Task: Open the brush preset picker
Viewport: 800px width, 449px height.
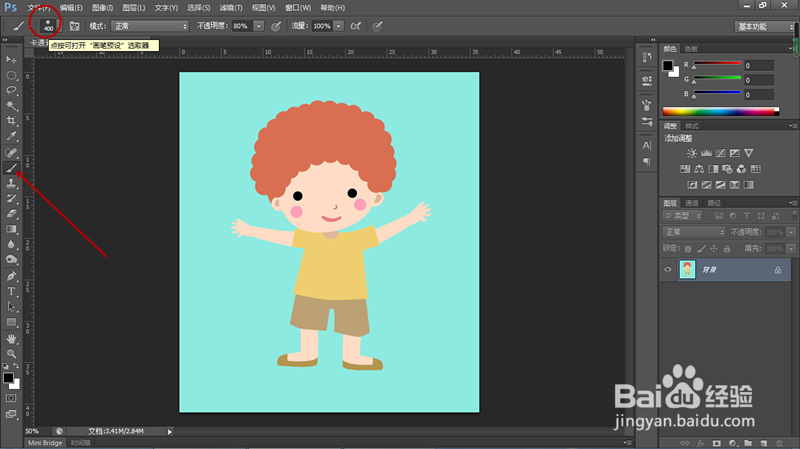Action: coord(49,26)
